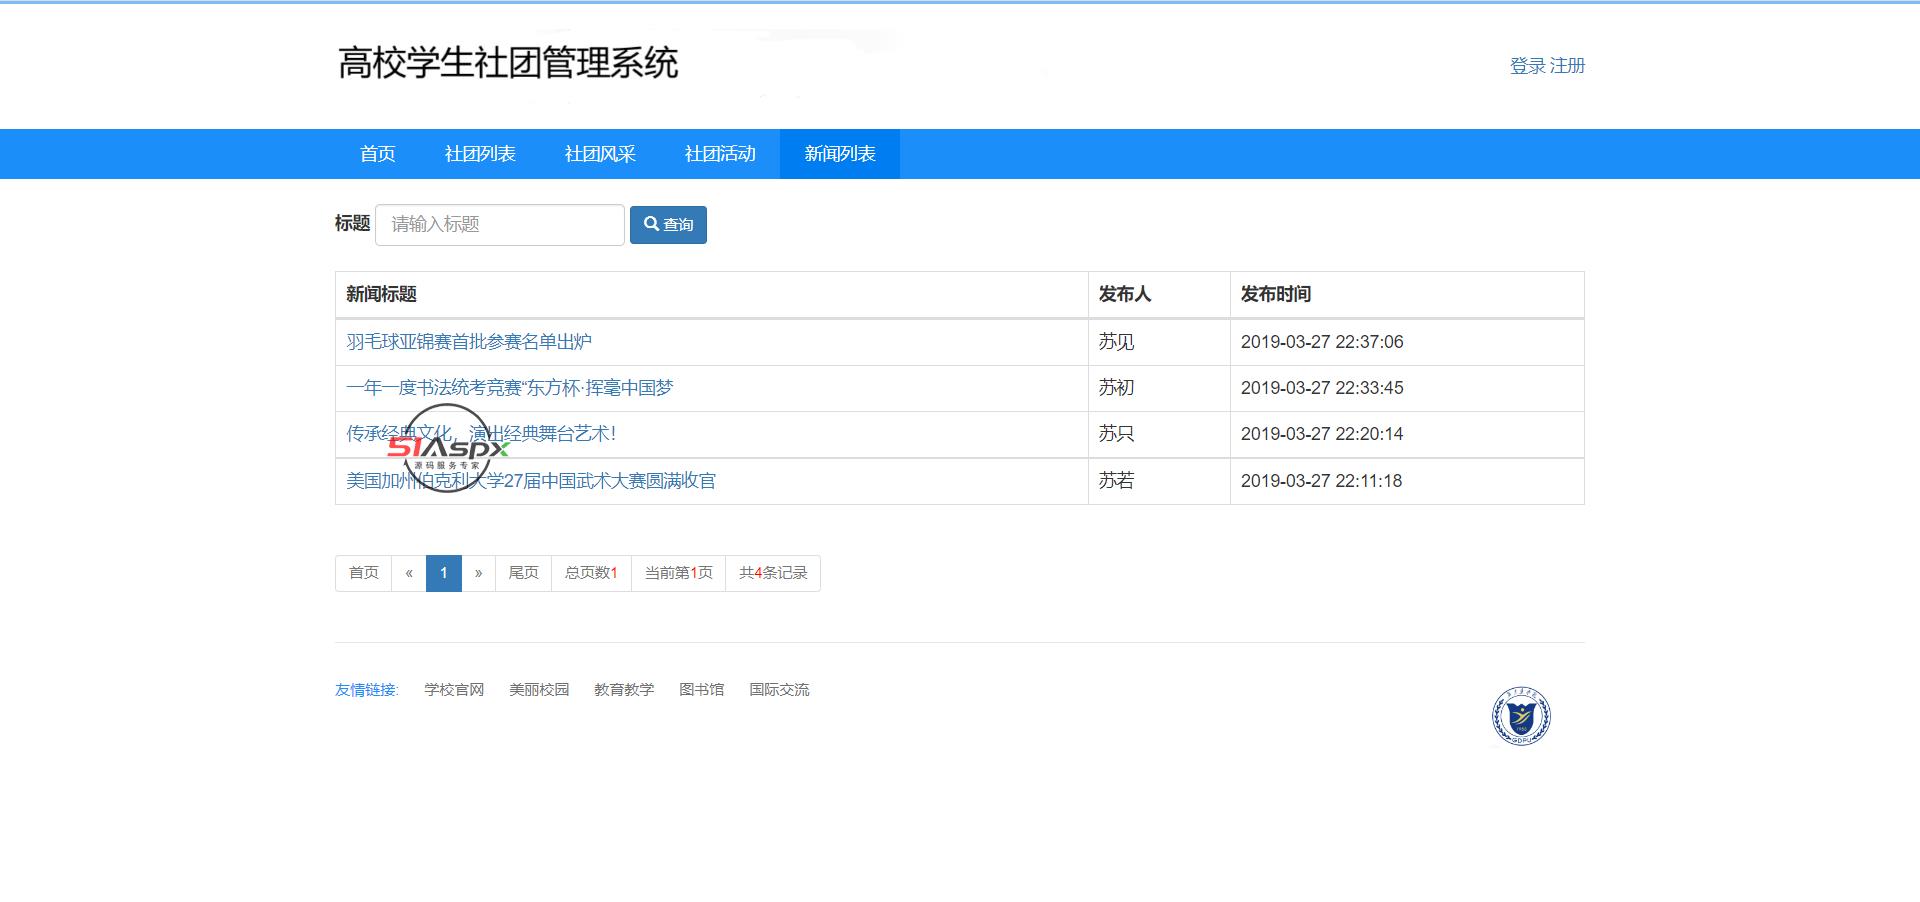The image size is (1920, 902).
Task: Type in the 请输入标题 title field
Action: point(499,225)
